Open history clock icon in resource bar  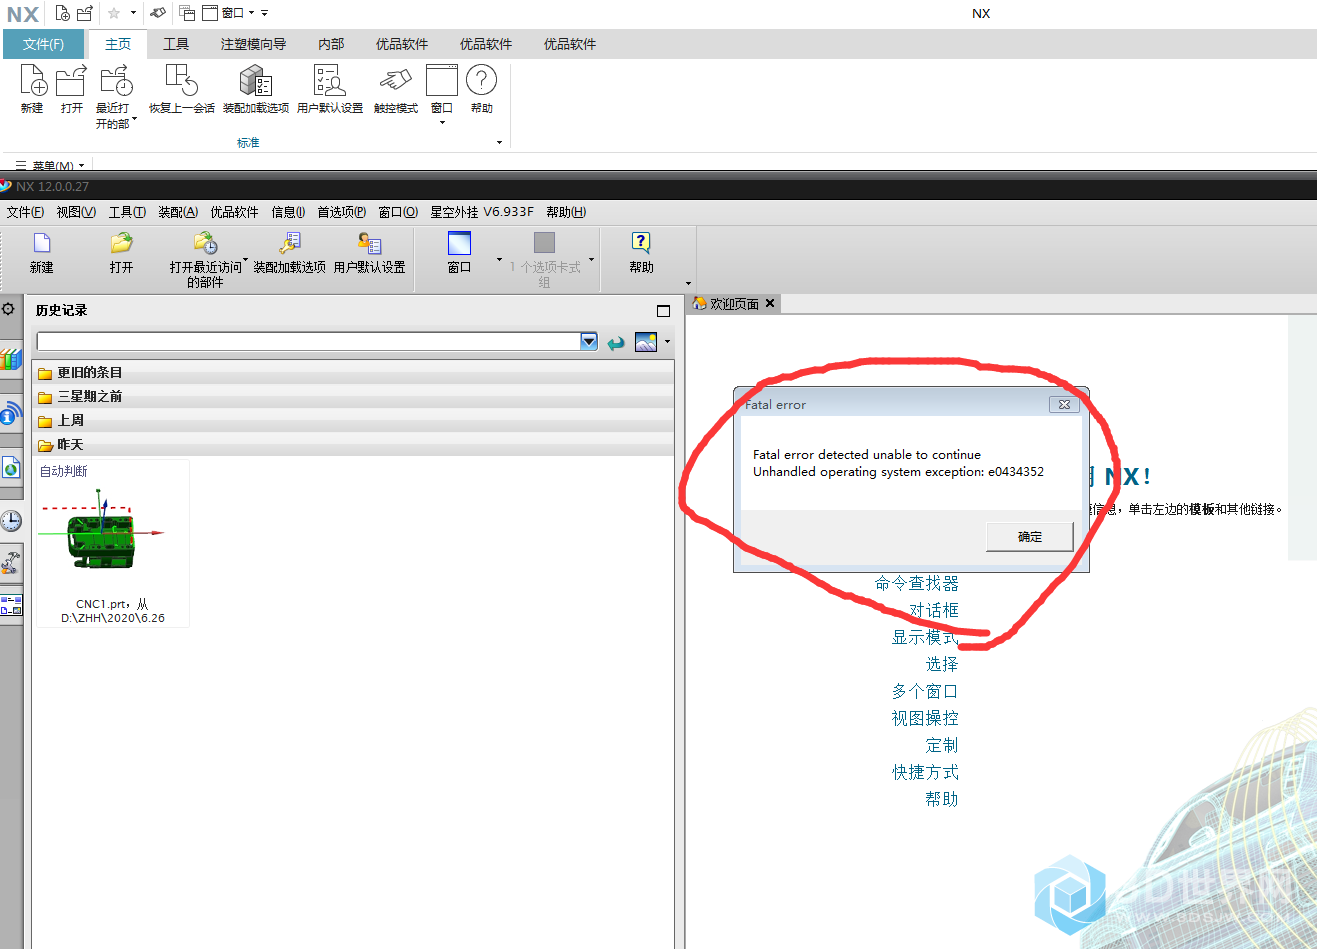click(x=10, y=521)
